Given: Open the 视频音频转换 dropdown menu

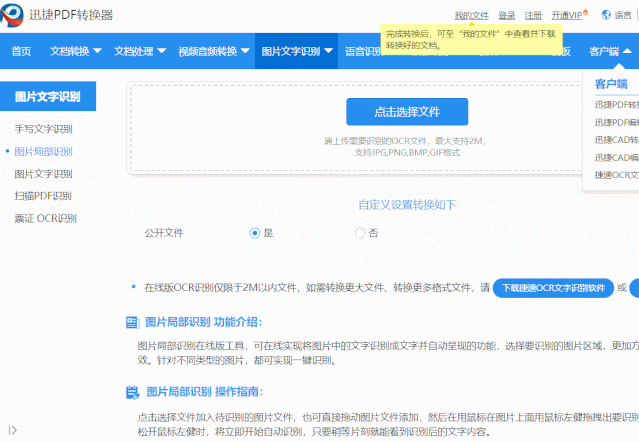Looking at the screenshot, I should 214,51.
